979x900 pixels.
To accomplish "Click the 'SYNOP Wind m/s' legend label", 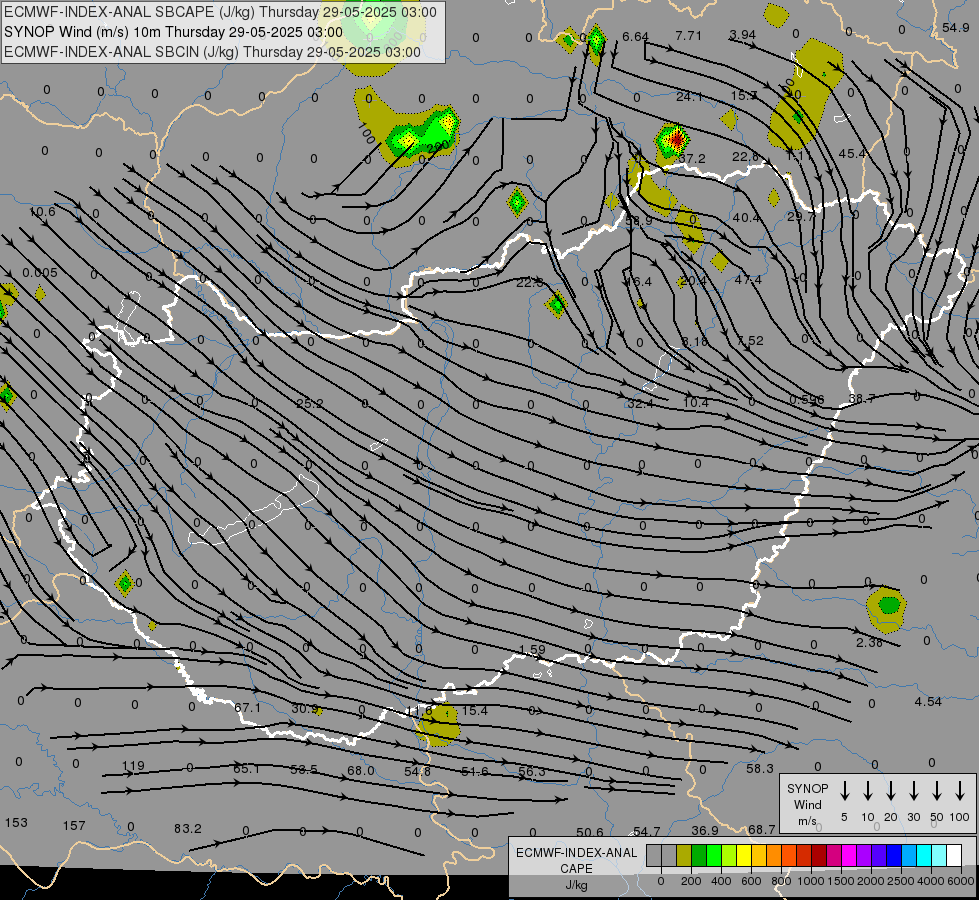I will point(807,804).
